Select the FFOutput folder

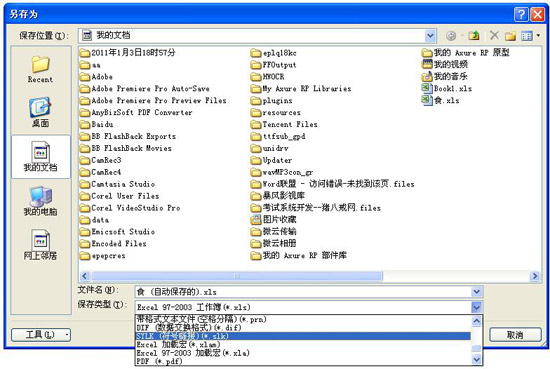coord(274,65)
